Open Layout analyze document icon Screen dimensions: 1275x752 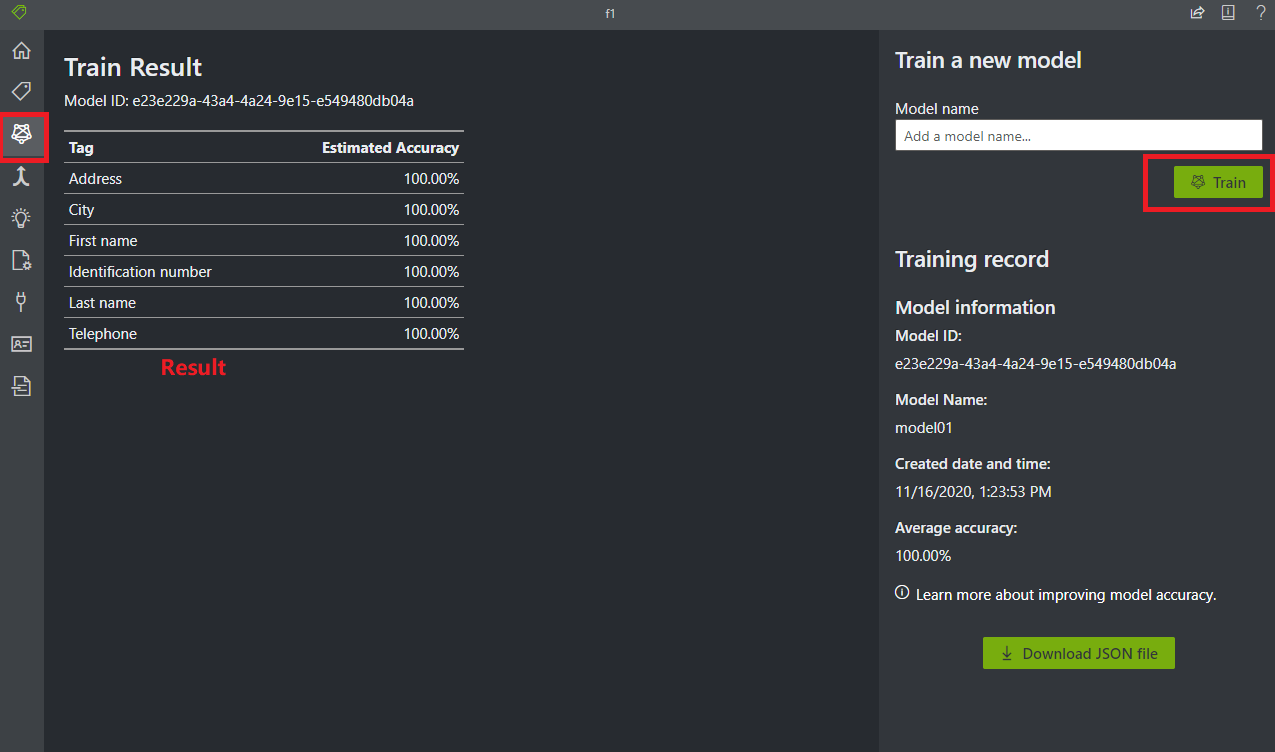(x=21, y=385)
